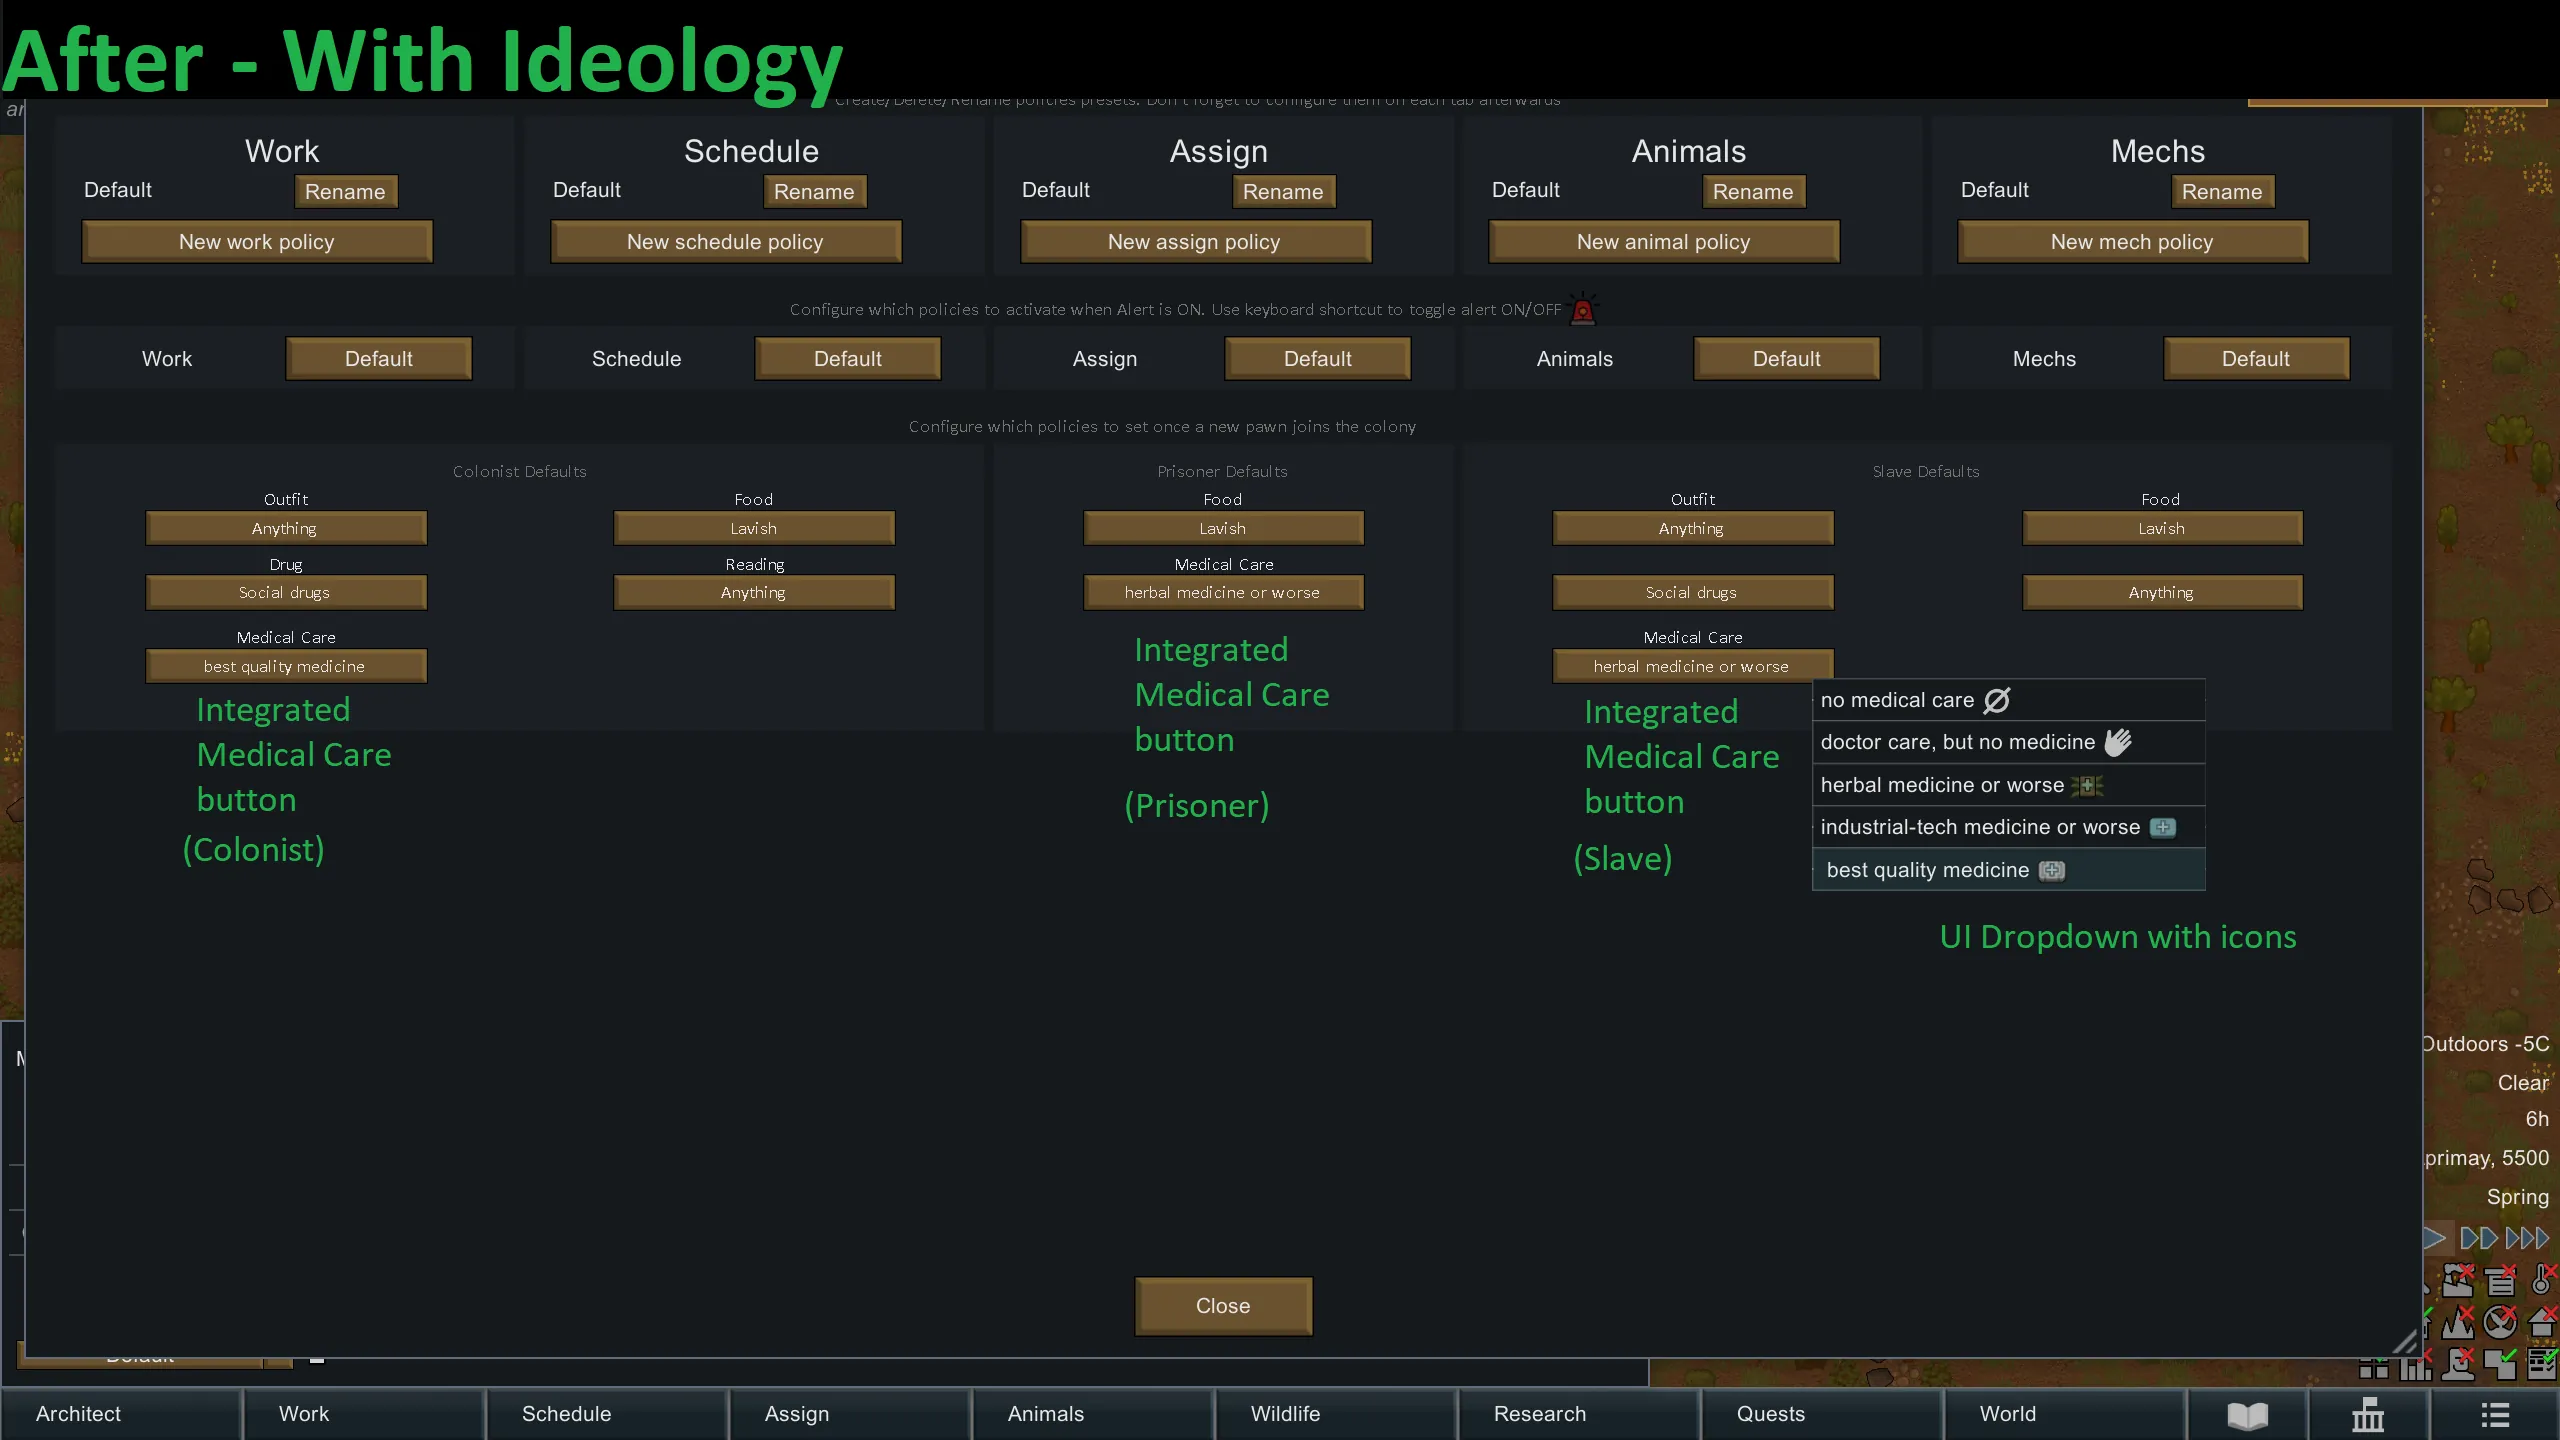
Task: Open the Ideology book icon
Action: point(2247,1415)
